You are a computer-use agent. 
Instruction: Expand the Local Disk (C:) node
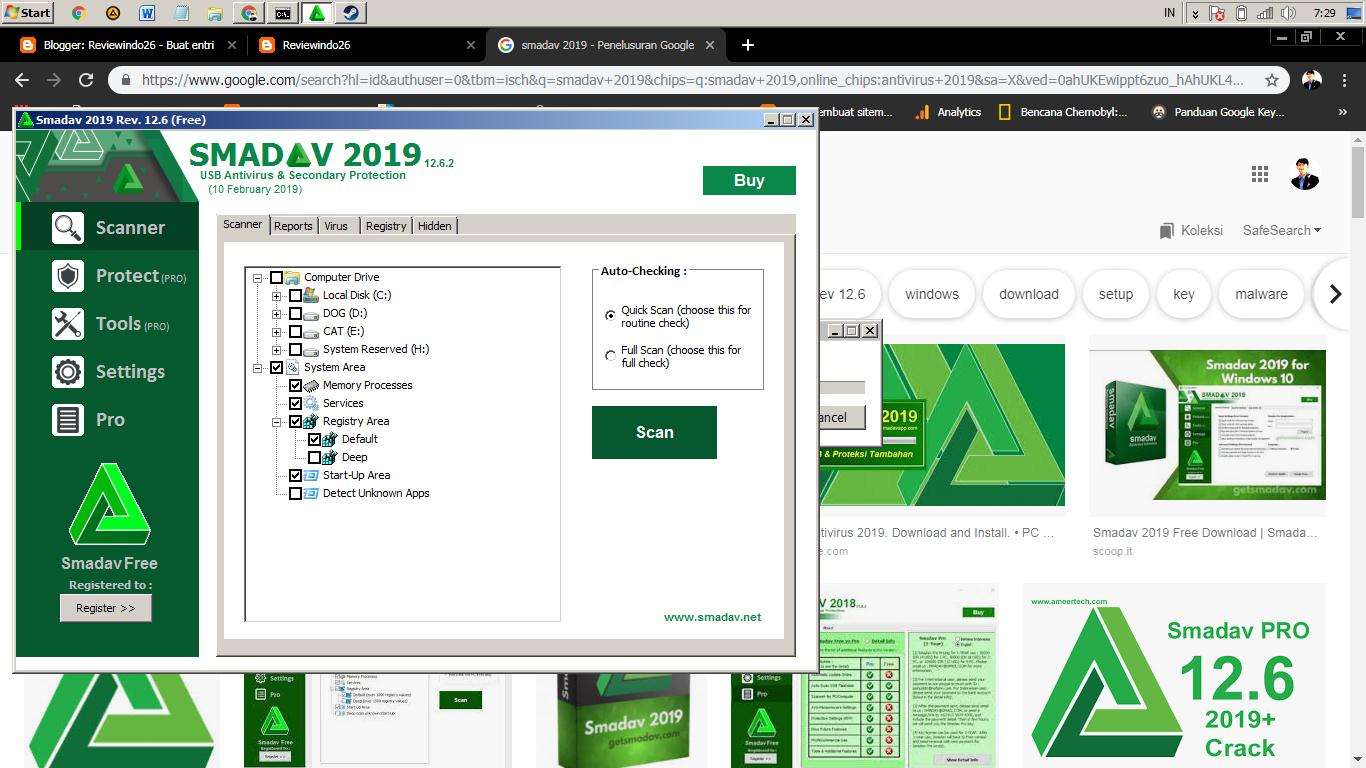pyautogui.click(x=277, y=295)
